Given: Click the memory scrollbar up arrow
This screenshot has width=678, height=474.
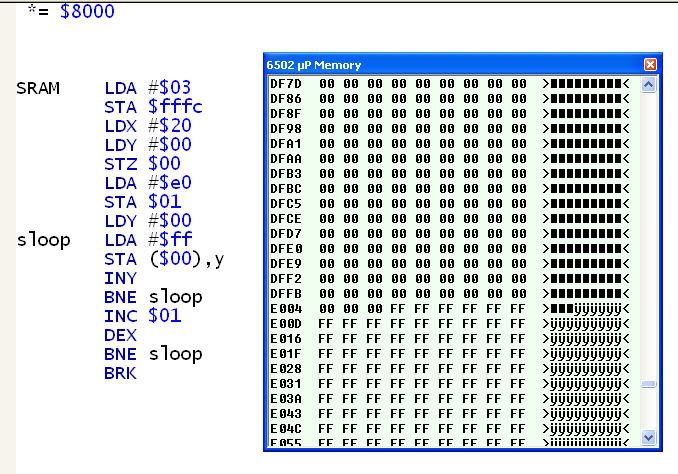Looking at the screenshot, I should point(648,85).
